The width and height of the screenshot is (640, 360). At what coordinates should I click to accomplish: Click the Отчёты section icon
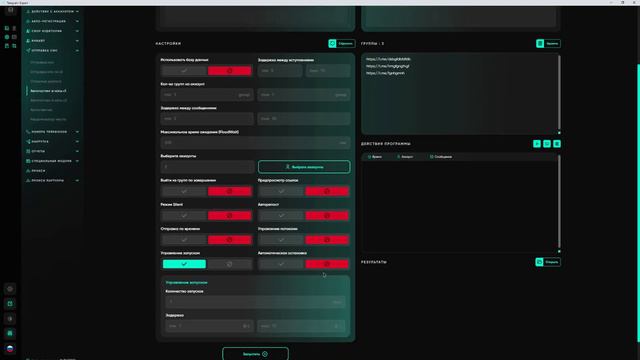click(x=28, y=151)
